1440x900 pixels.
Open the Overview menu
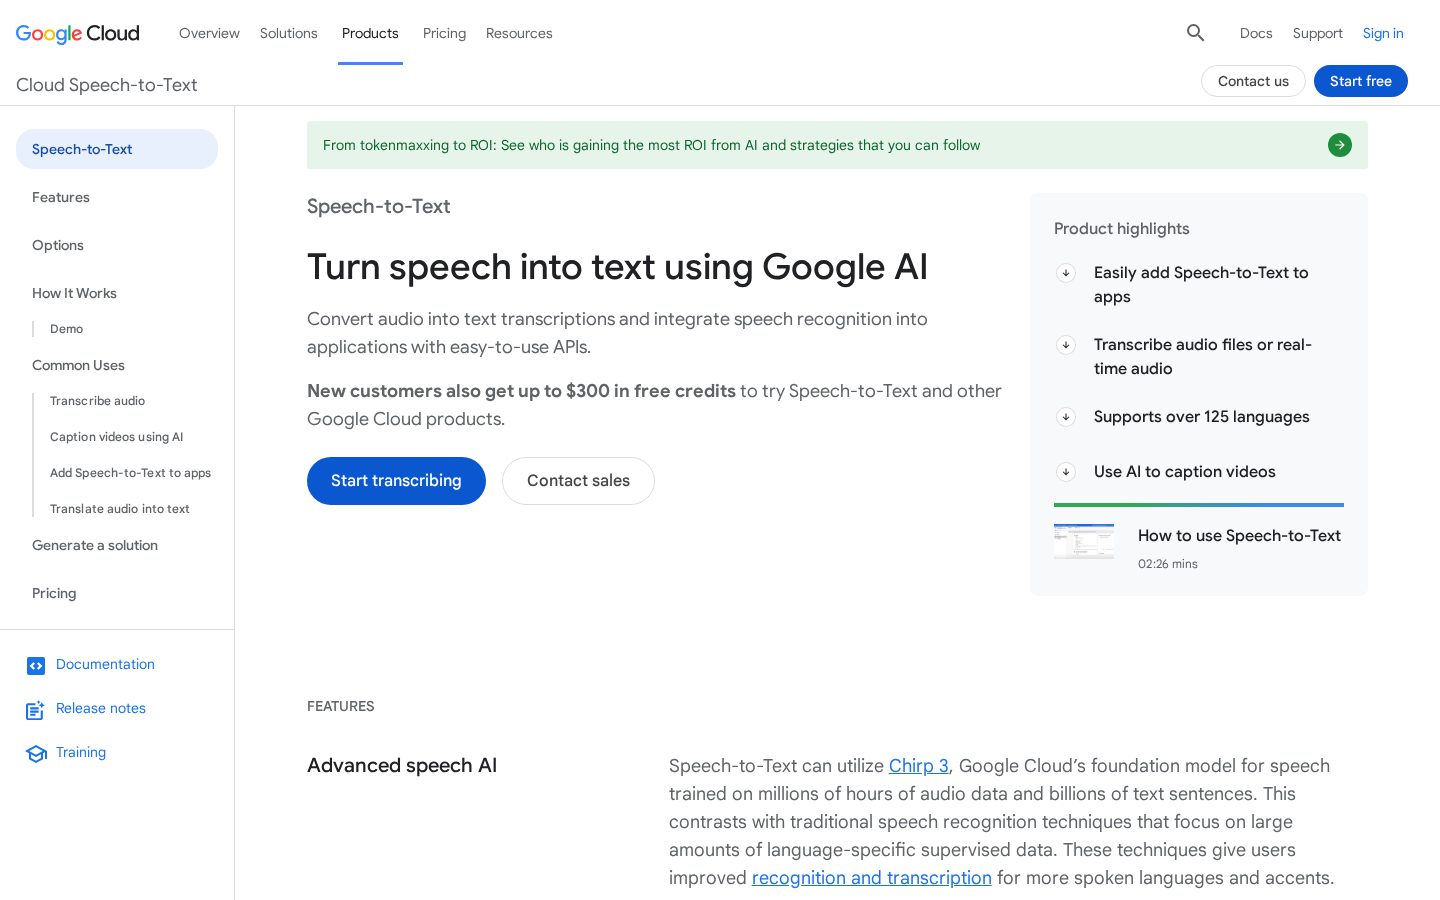(x=209, y=33)
